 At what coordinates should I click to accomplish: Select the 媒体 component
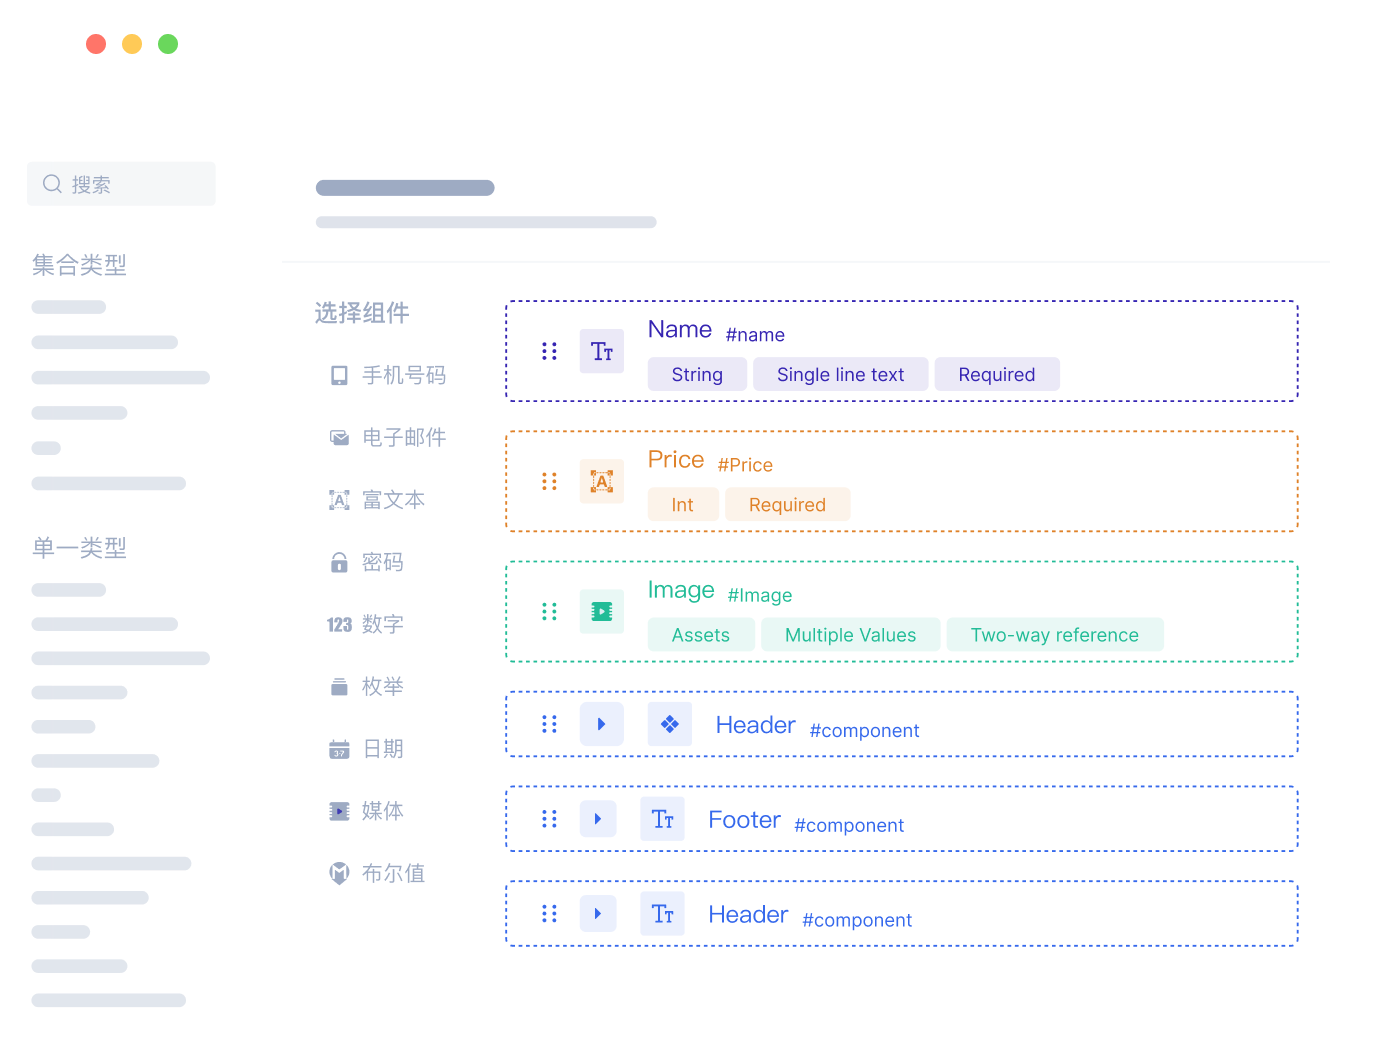click(367, 811)
